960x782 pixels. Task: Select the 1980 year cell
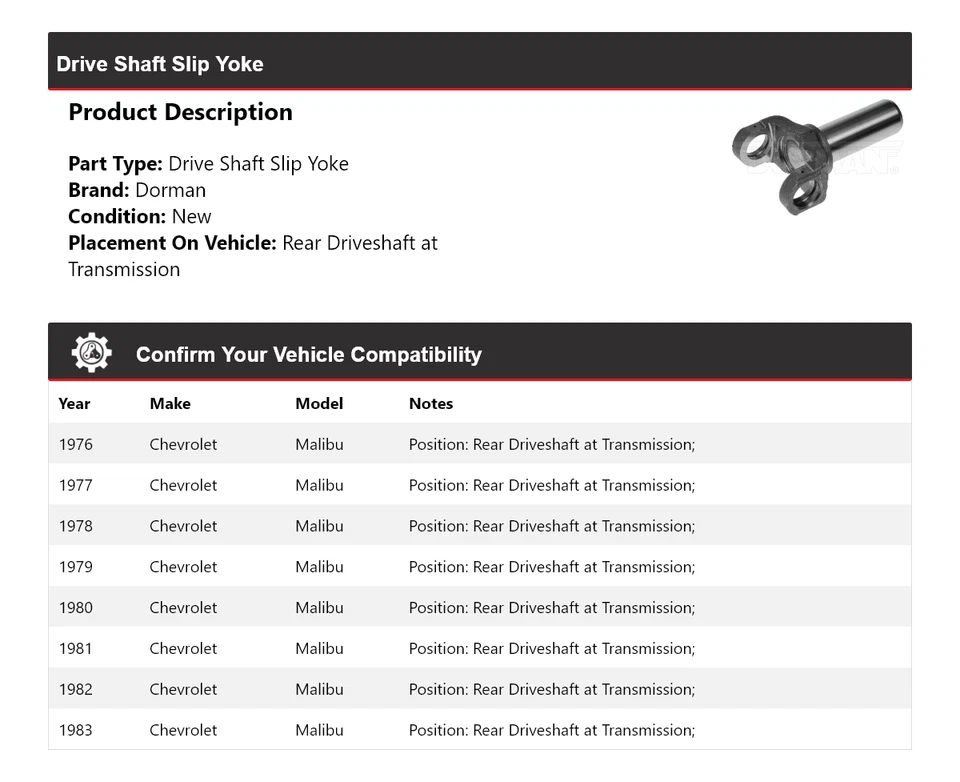(x=75, y=608)
